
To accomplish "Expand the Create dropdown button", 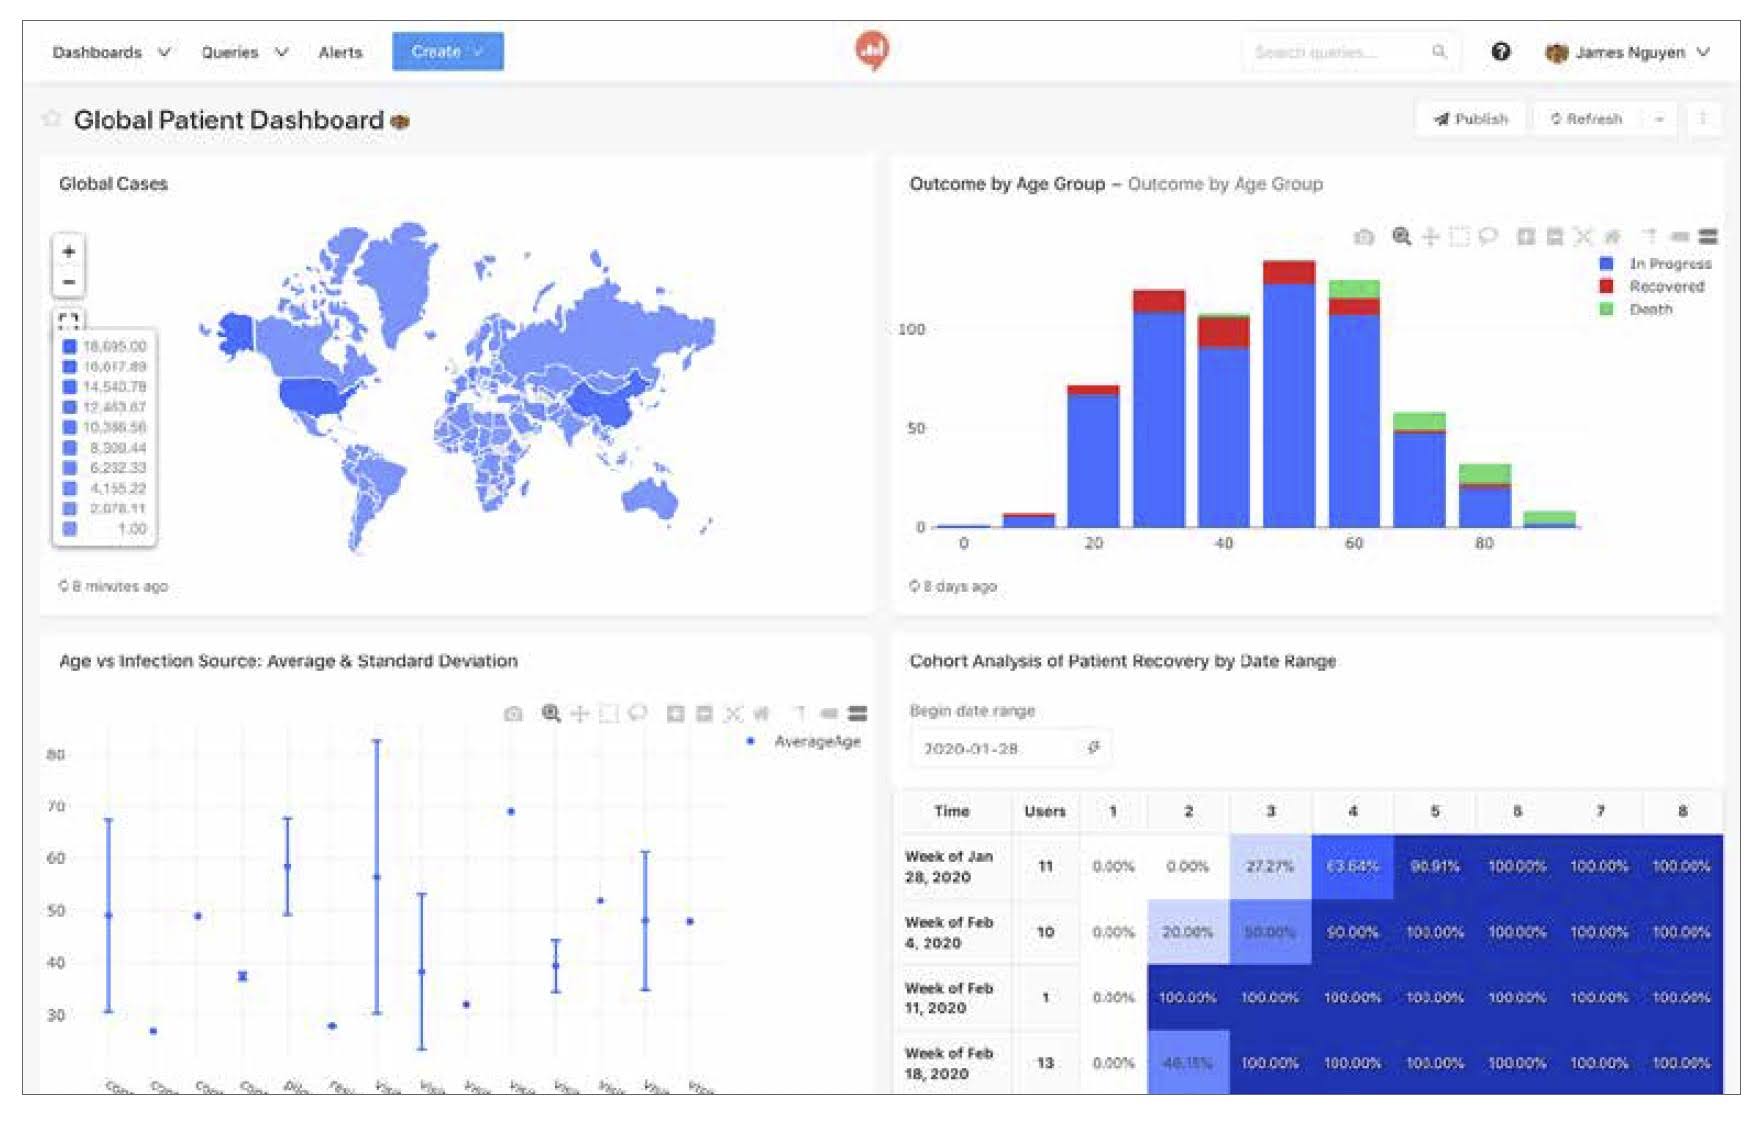I will click(448, 51).
